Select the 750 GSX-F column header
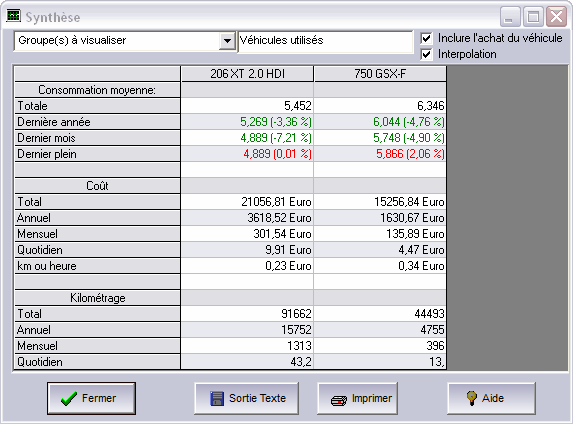573x424 pixels. click(380, 74)
